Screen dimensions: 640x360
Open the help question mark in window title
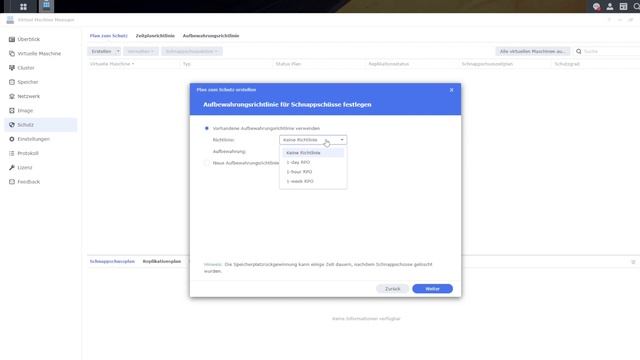click(x=609, y=20)
